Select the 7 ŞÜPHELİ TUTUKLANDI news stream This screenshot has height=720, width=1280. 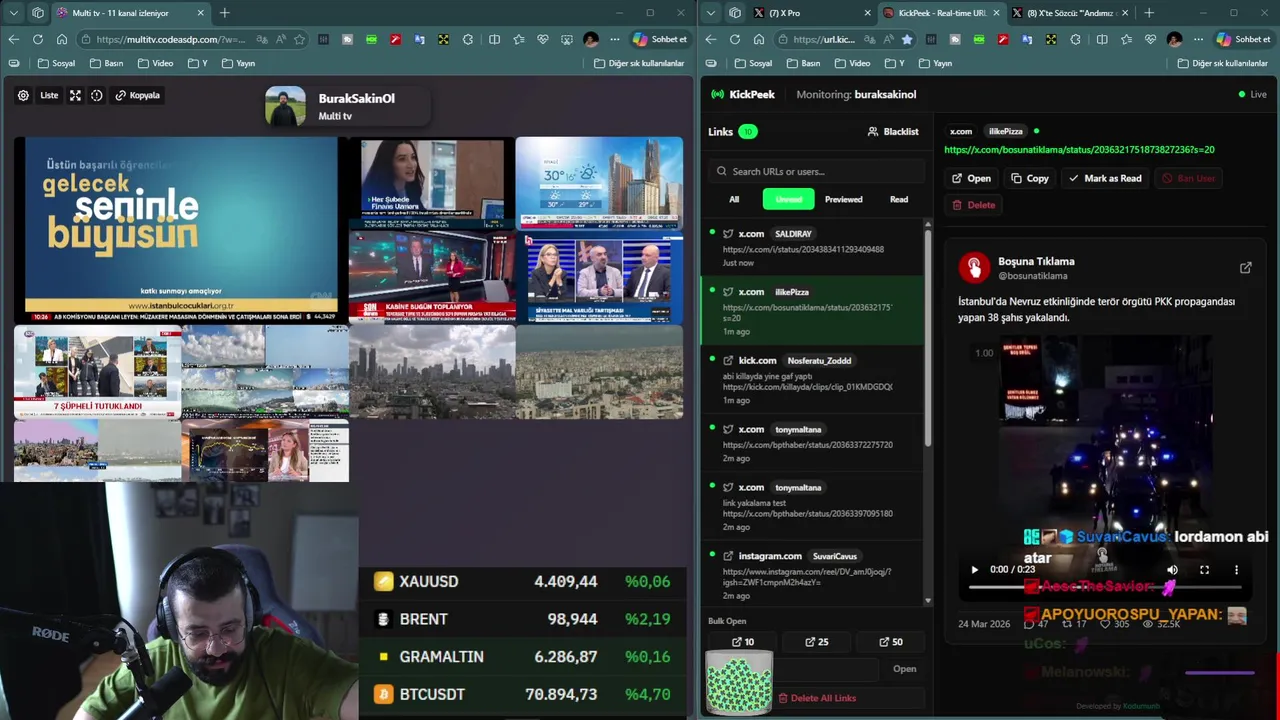[x=97, y=372]
